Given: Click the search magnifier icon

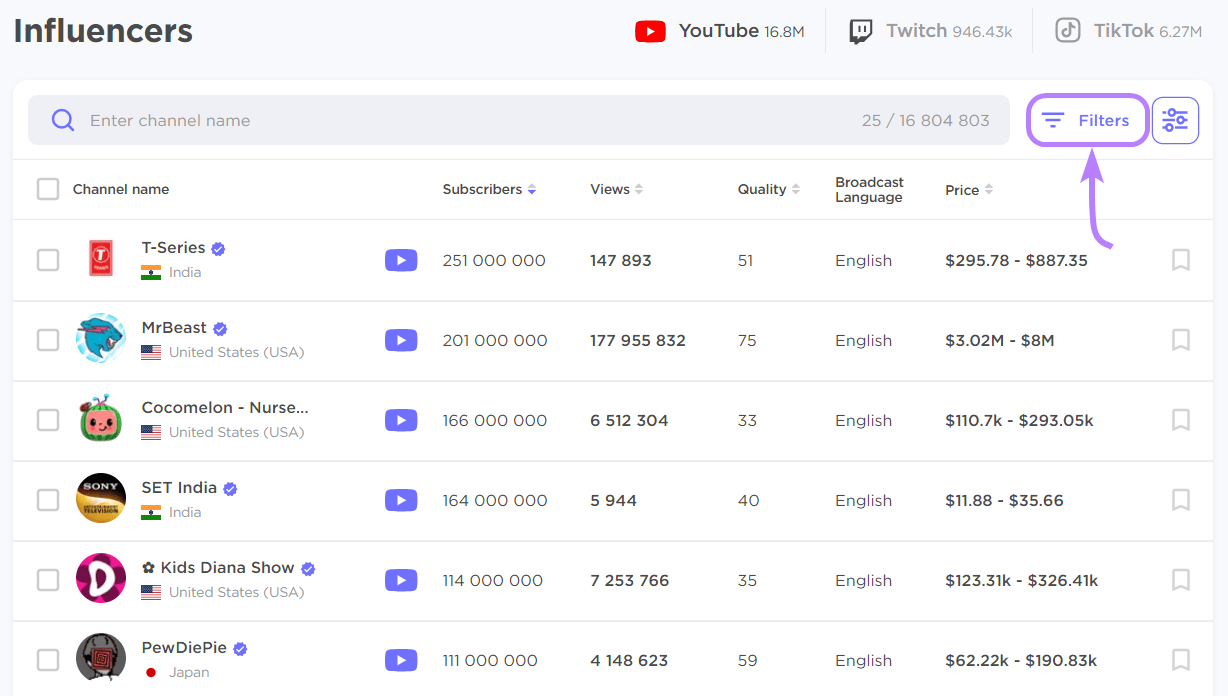Looking at the screenshot, I should pos(62,119).
